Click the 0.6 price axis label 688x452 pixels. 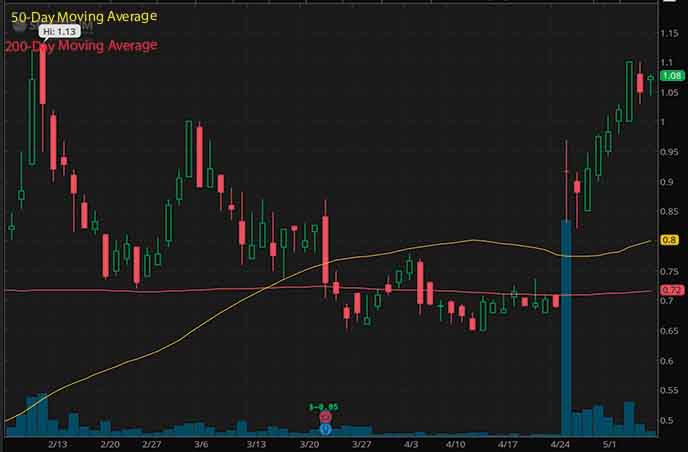pyautogui.click(x=666, y=361)
